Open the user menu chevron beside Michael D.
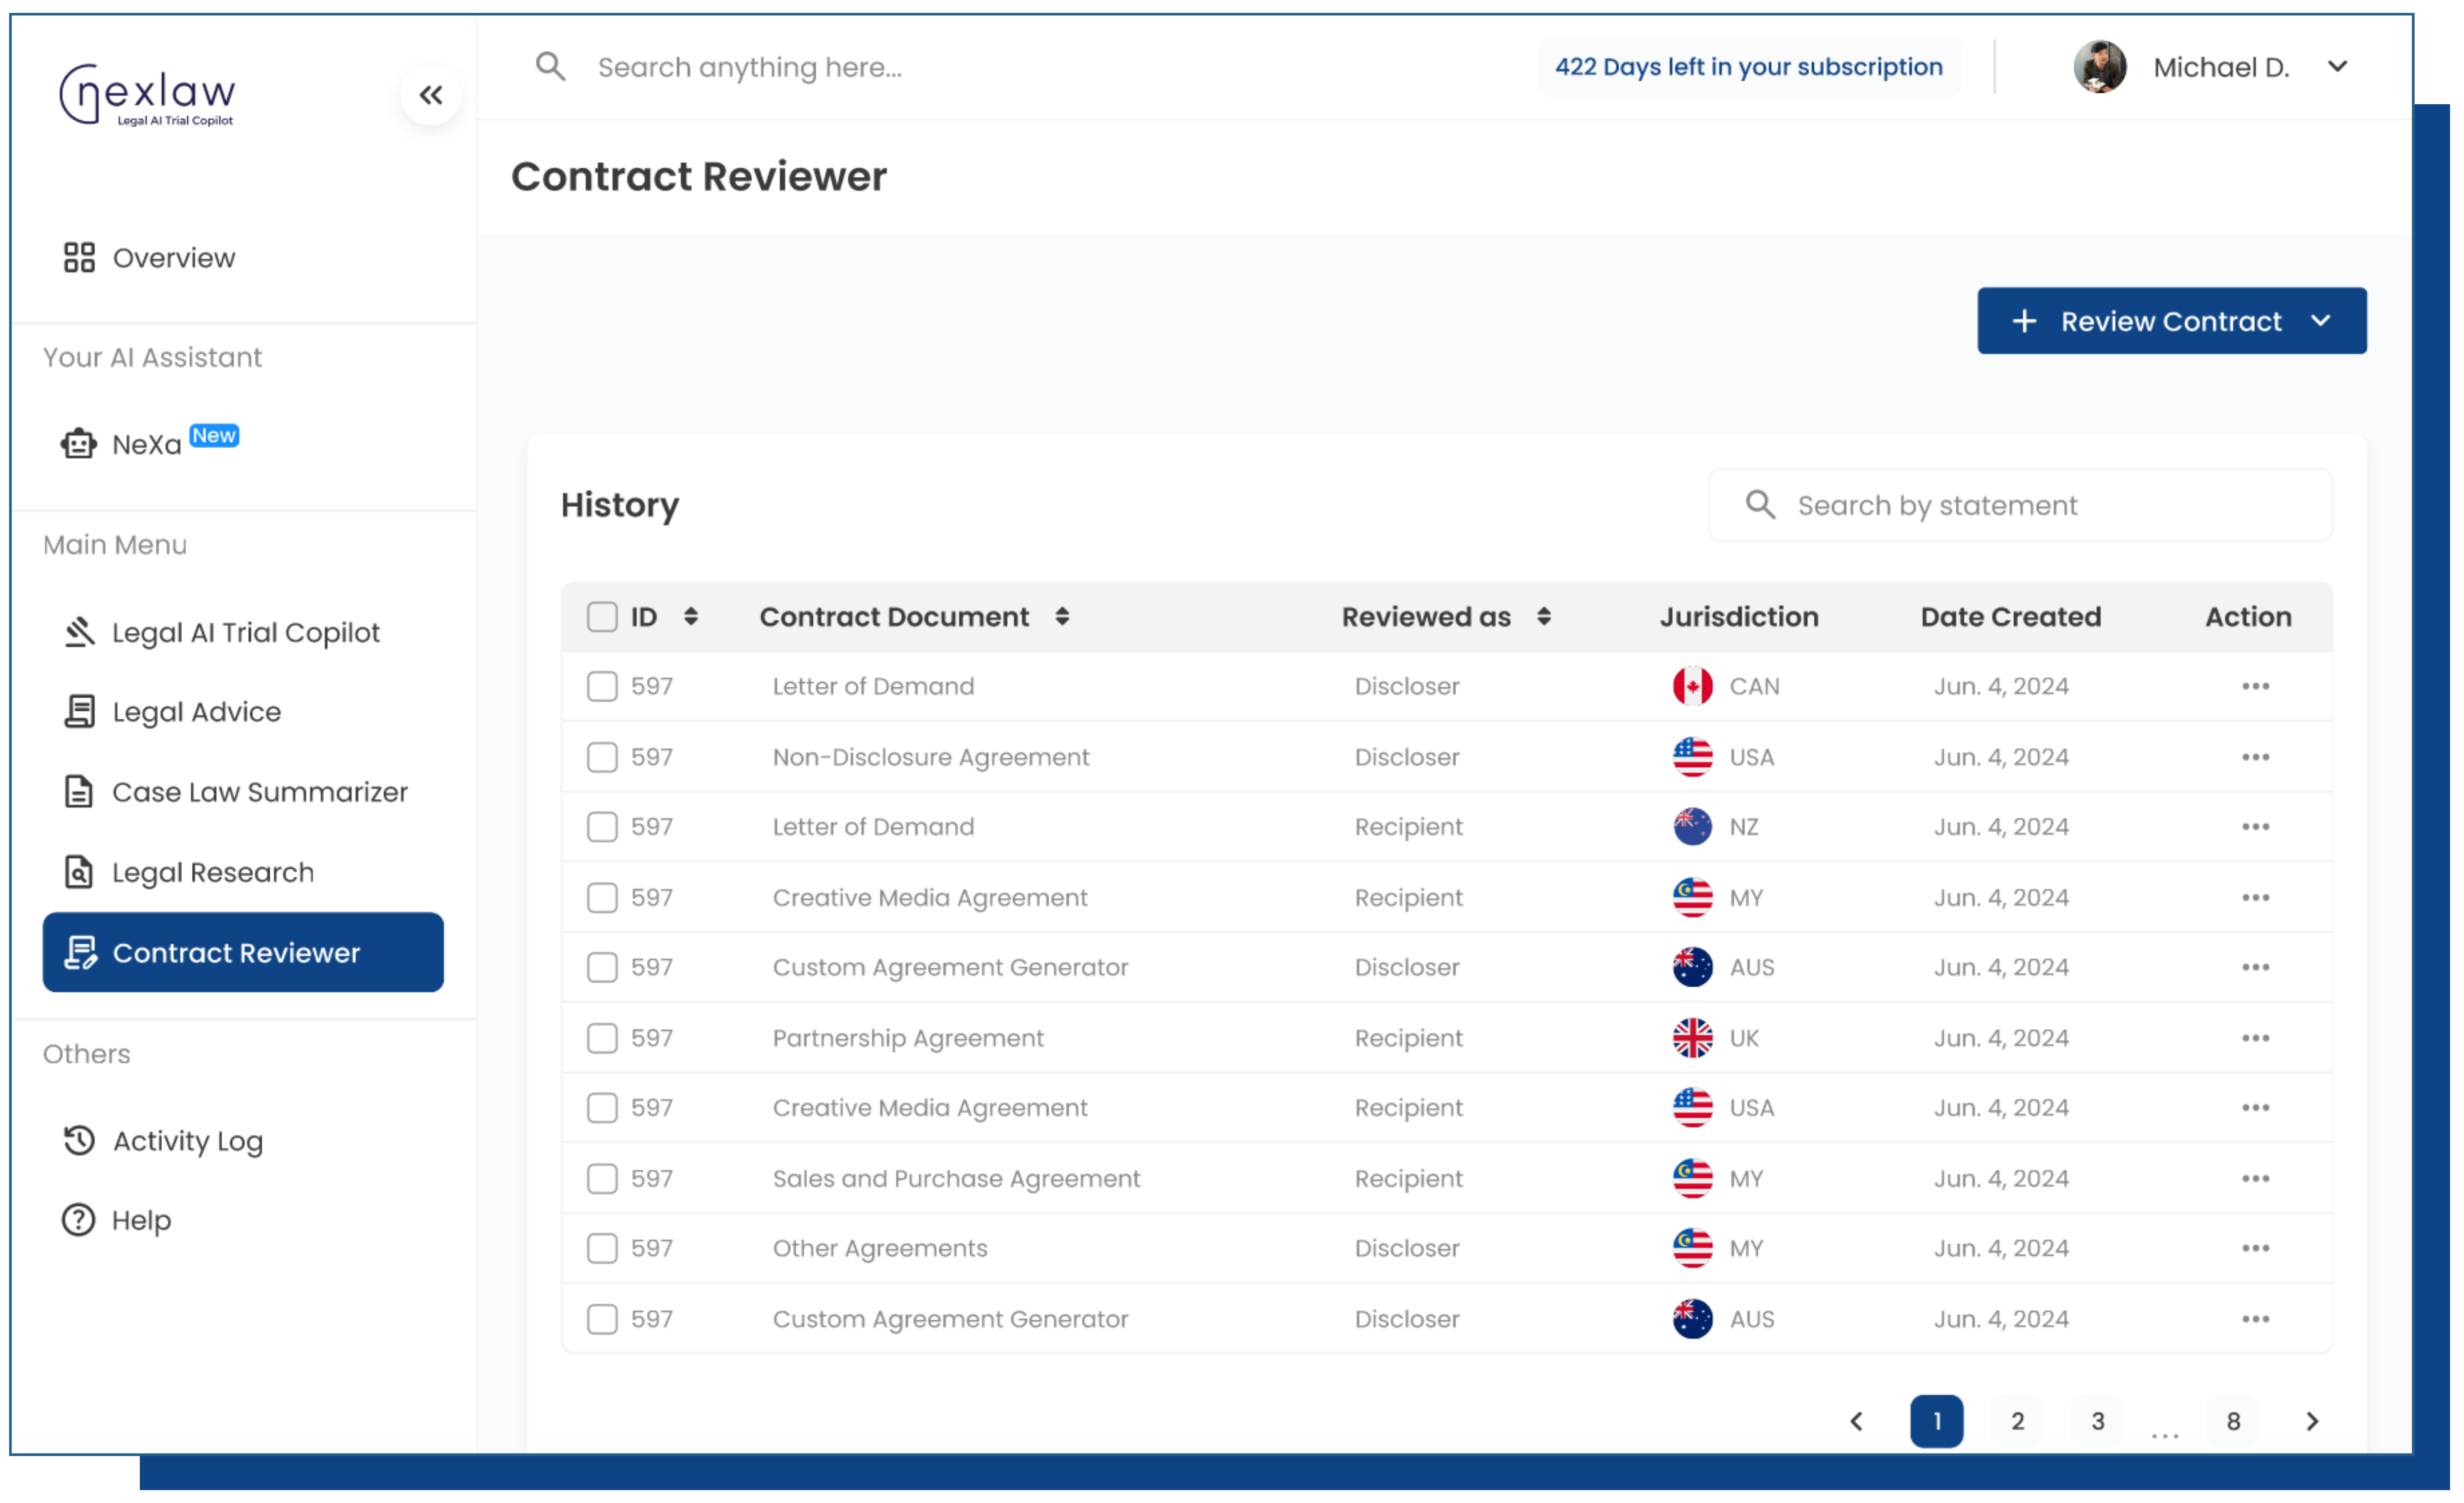 click(x=2337, y=67)
